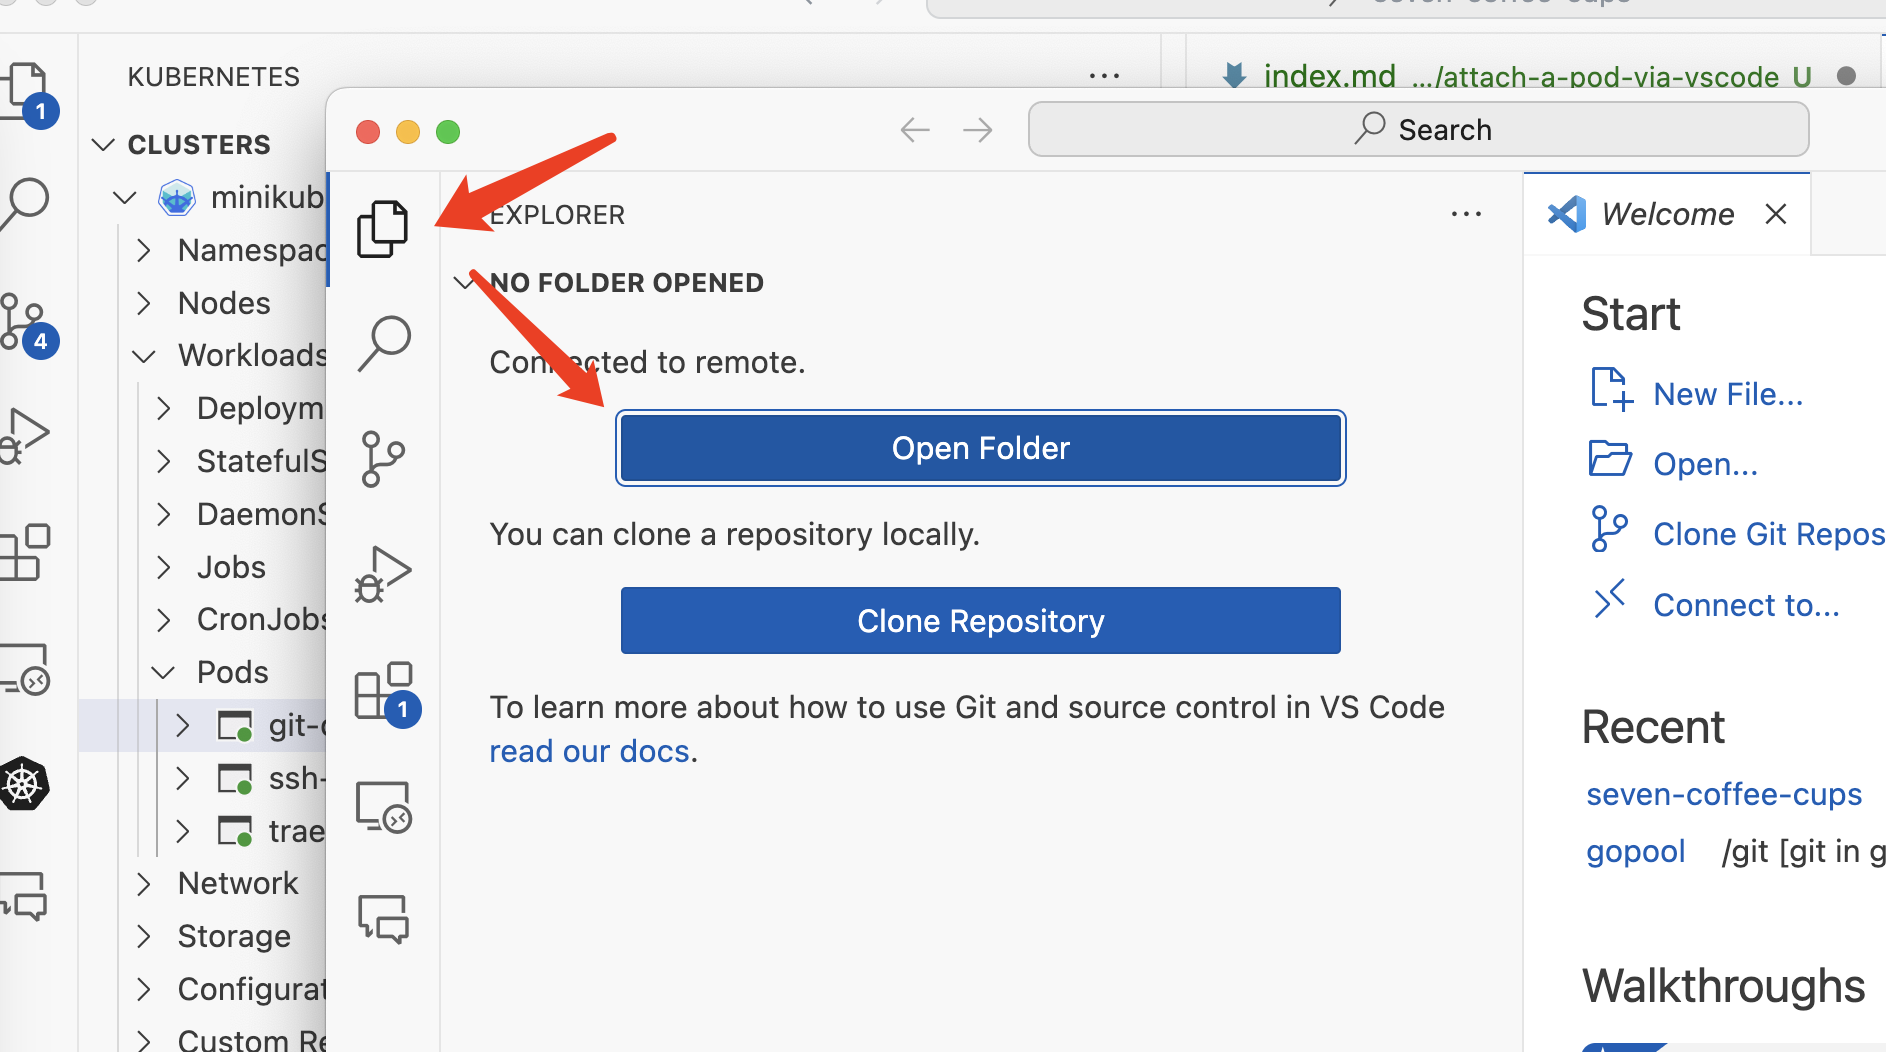Open Extensions view with badge in front window
1886x1052 pixels.
(387, 693)
